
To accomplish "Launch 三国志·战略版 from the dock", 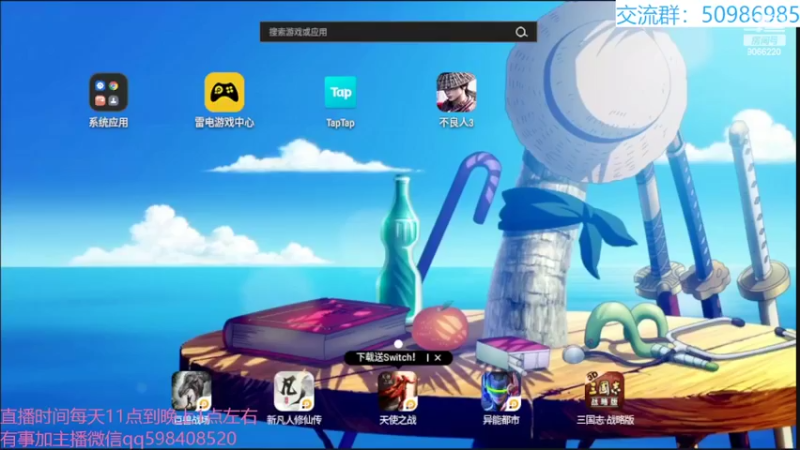I will 605,391.
